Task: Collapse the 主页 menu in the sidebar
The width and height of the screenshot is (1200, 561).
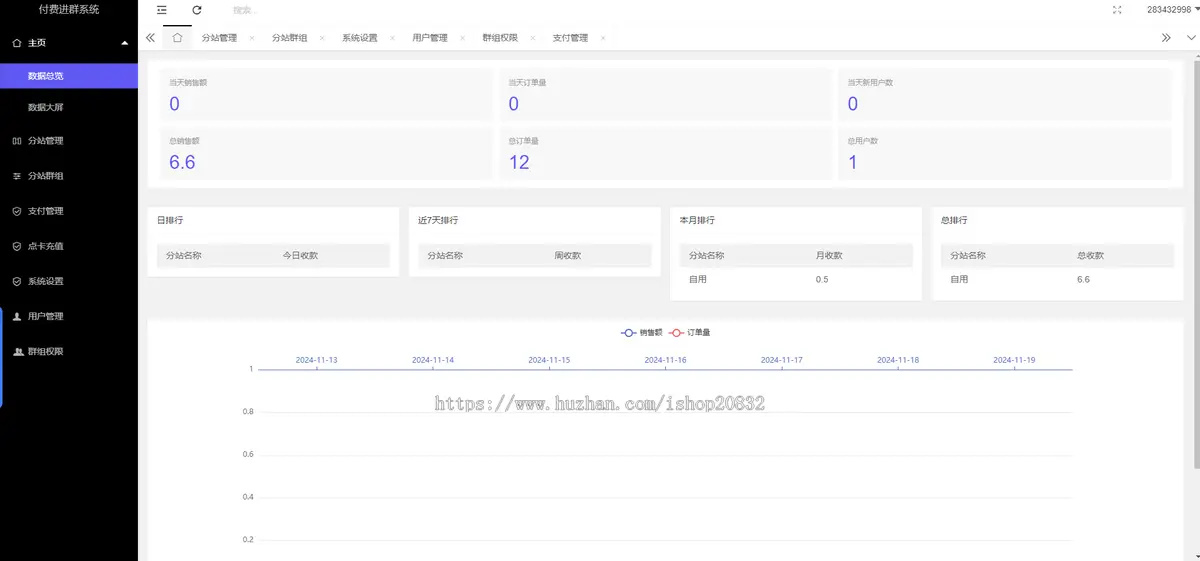Action: [124, 43]
